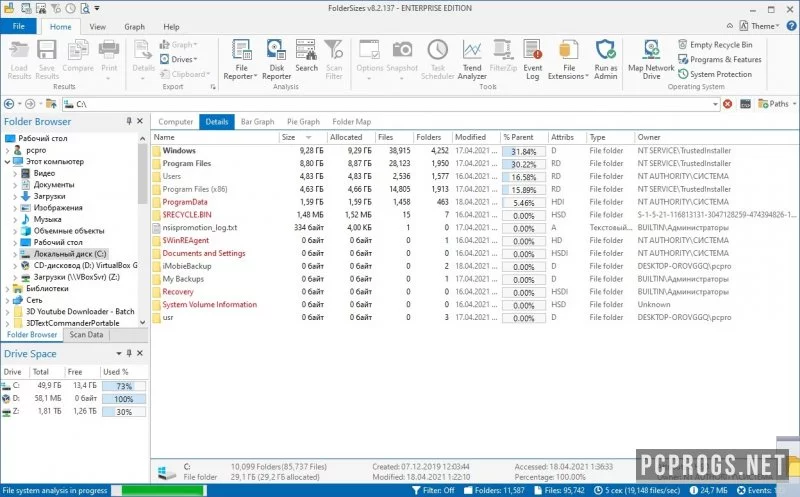Viewport: 800px width, 497px height.
Task: Sort by the Modified column header
Action: point(476,137)
